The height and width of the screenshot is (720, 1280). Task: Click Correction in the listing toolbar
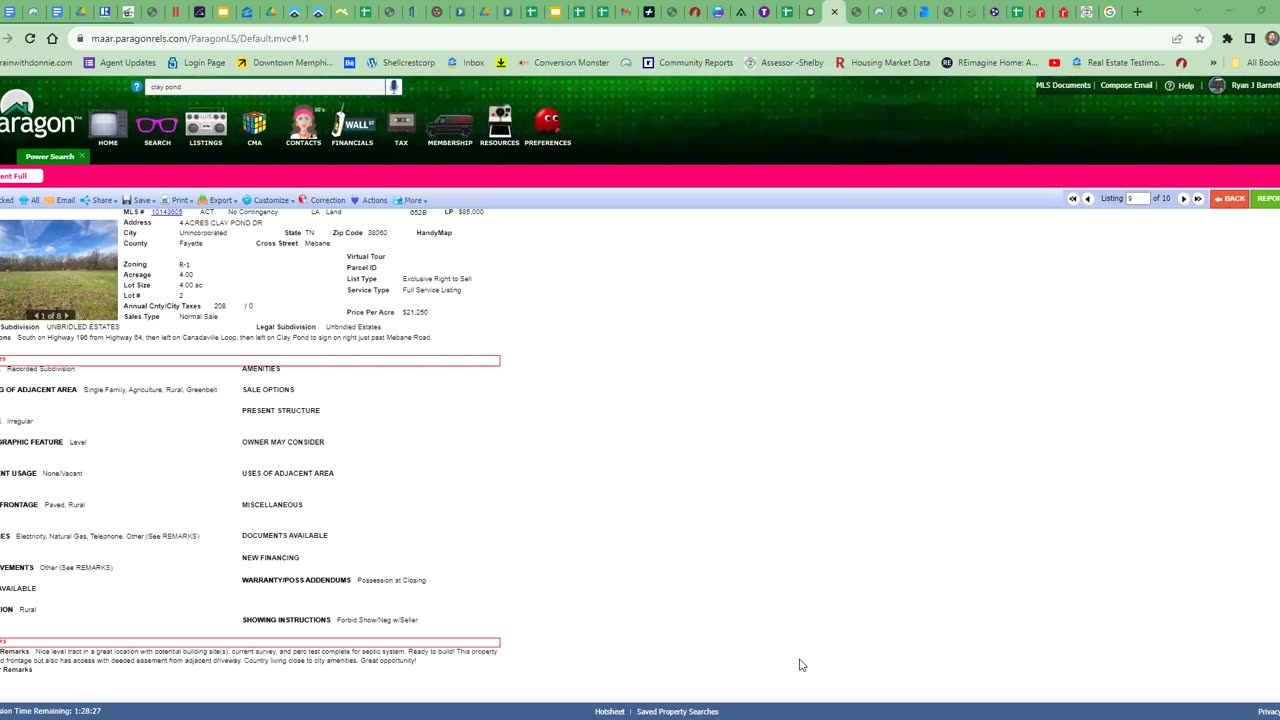[x=322, y=200]
